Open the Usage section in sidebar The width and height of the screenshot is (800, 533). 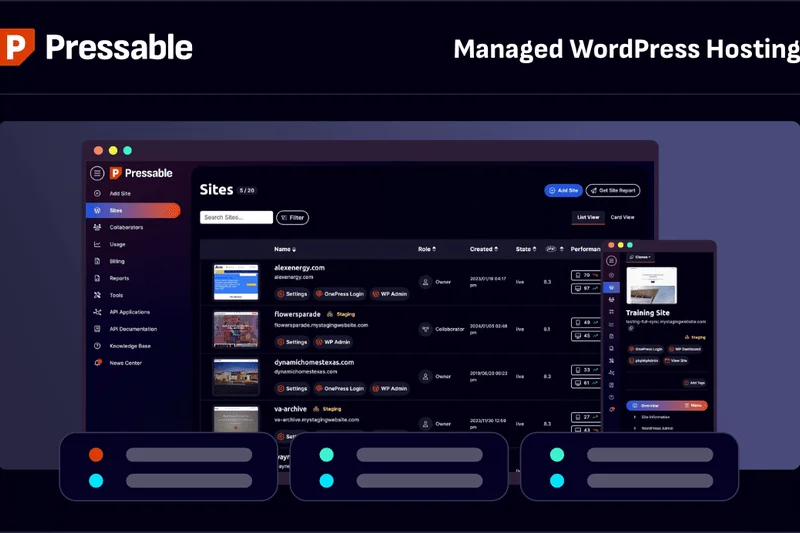[117, 244]
